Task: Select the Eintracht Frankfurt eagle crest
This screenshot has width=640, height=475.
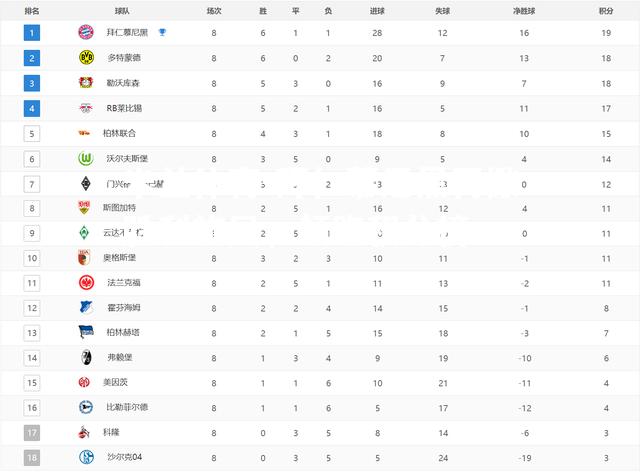Action: coord(86,282)
